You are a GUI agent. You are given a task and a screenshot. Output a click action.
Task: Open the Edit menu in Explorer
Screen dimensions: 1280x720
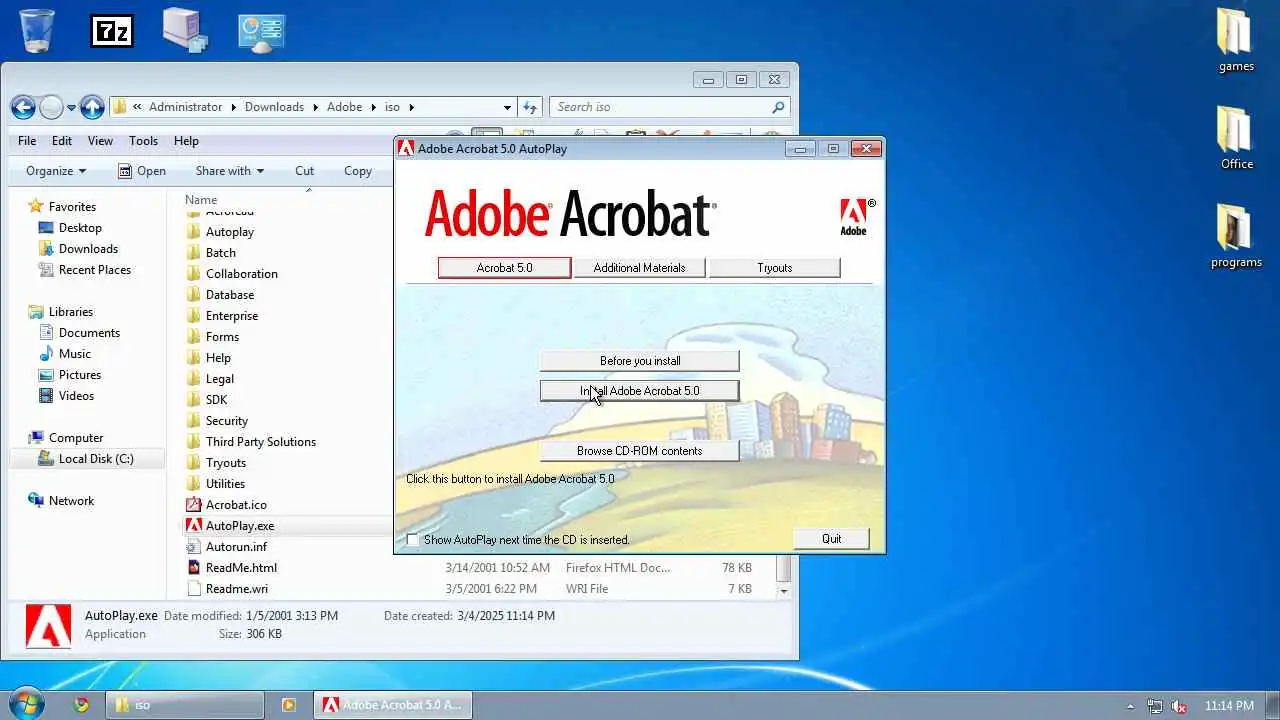pyautogui.click(x=62, y=141)
